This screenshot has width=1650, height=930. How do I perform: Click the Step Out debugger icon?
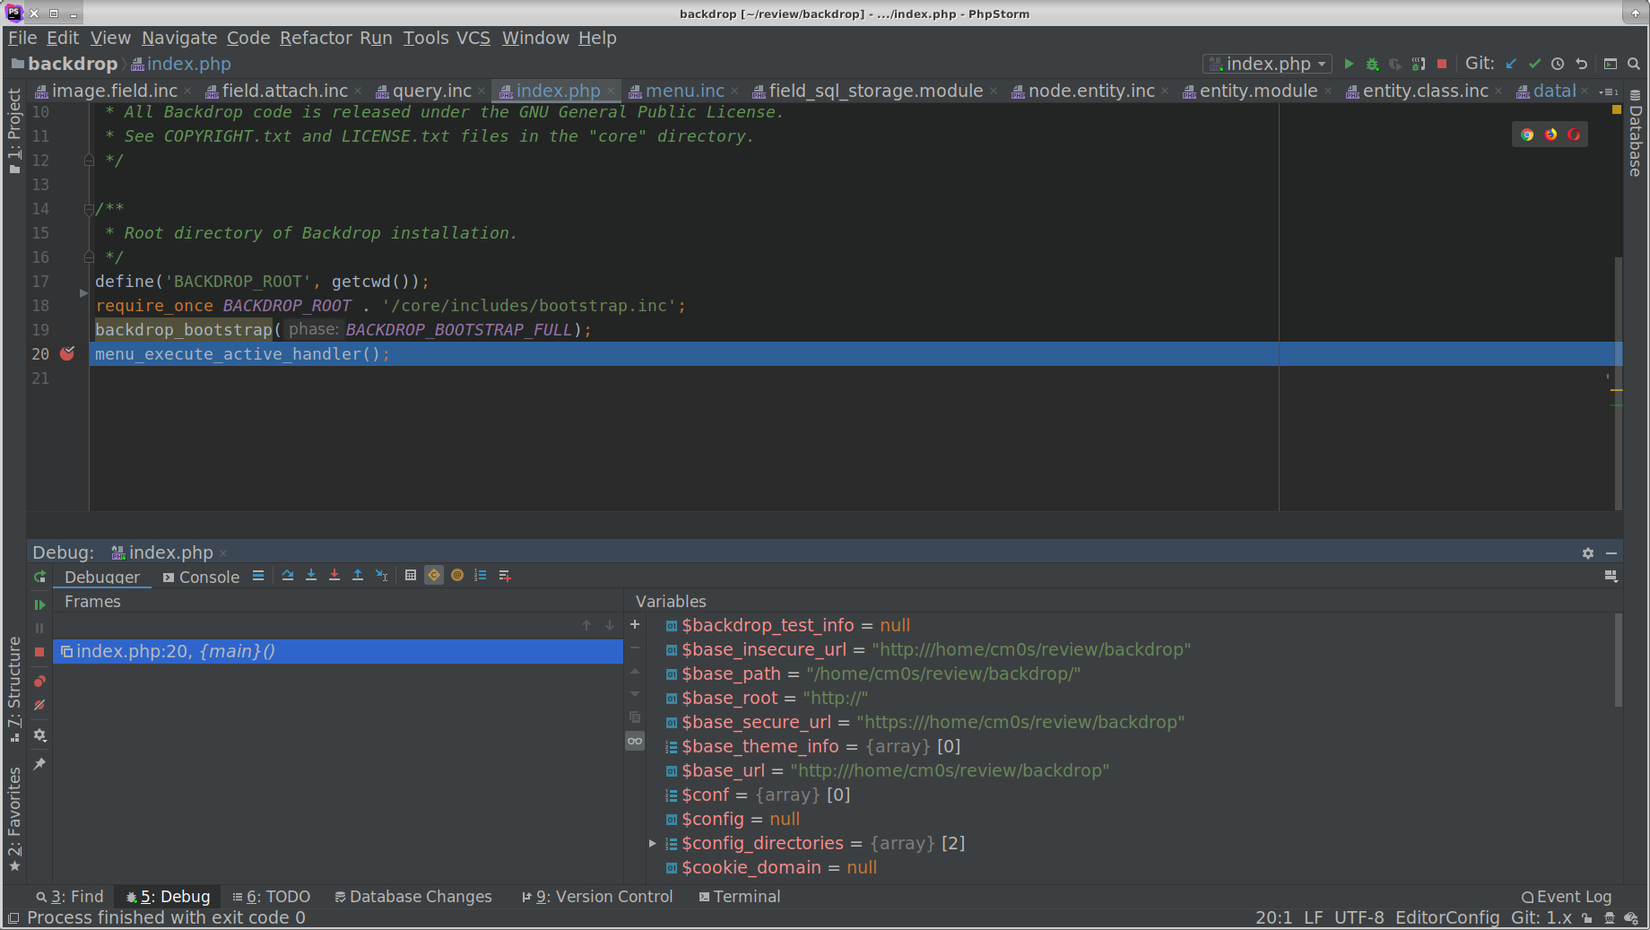[x=358, y=576]
